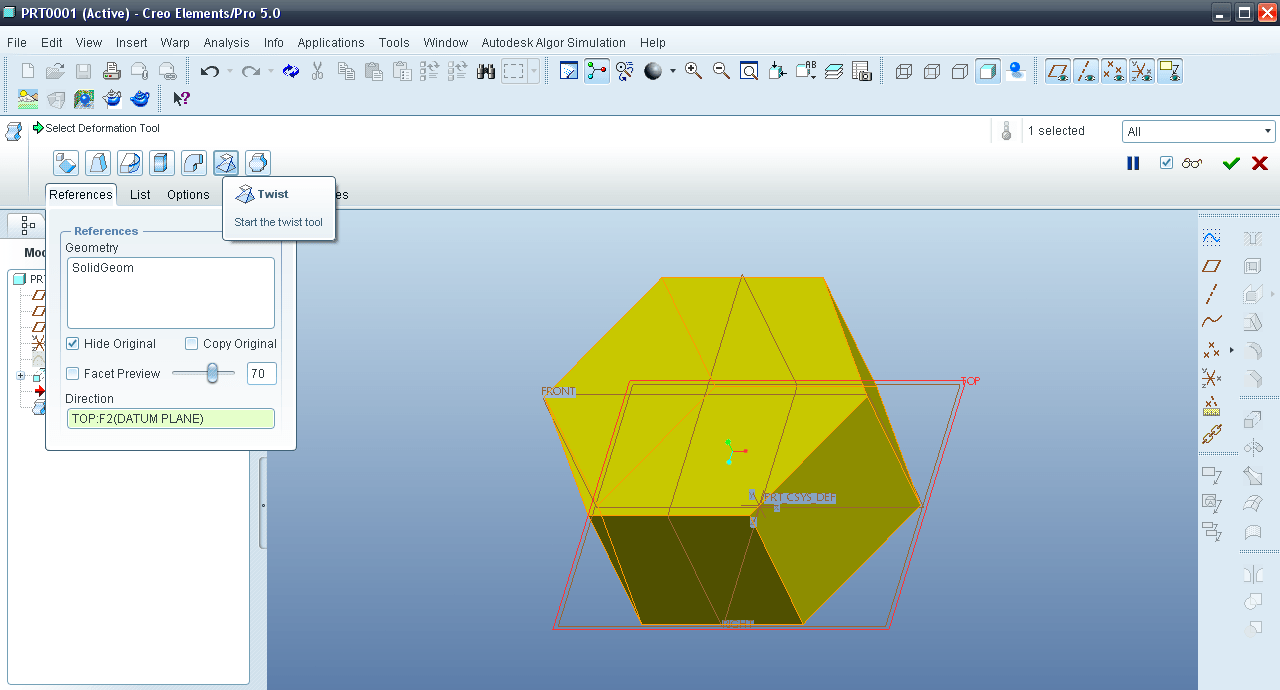Cancel the feature with red X
Image resolution: width=1280 pixels, height=690 pixels.
[x=1260, y=163]
